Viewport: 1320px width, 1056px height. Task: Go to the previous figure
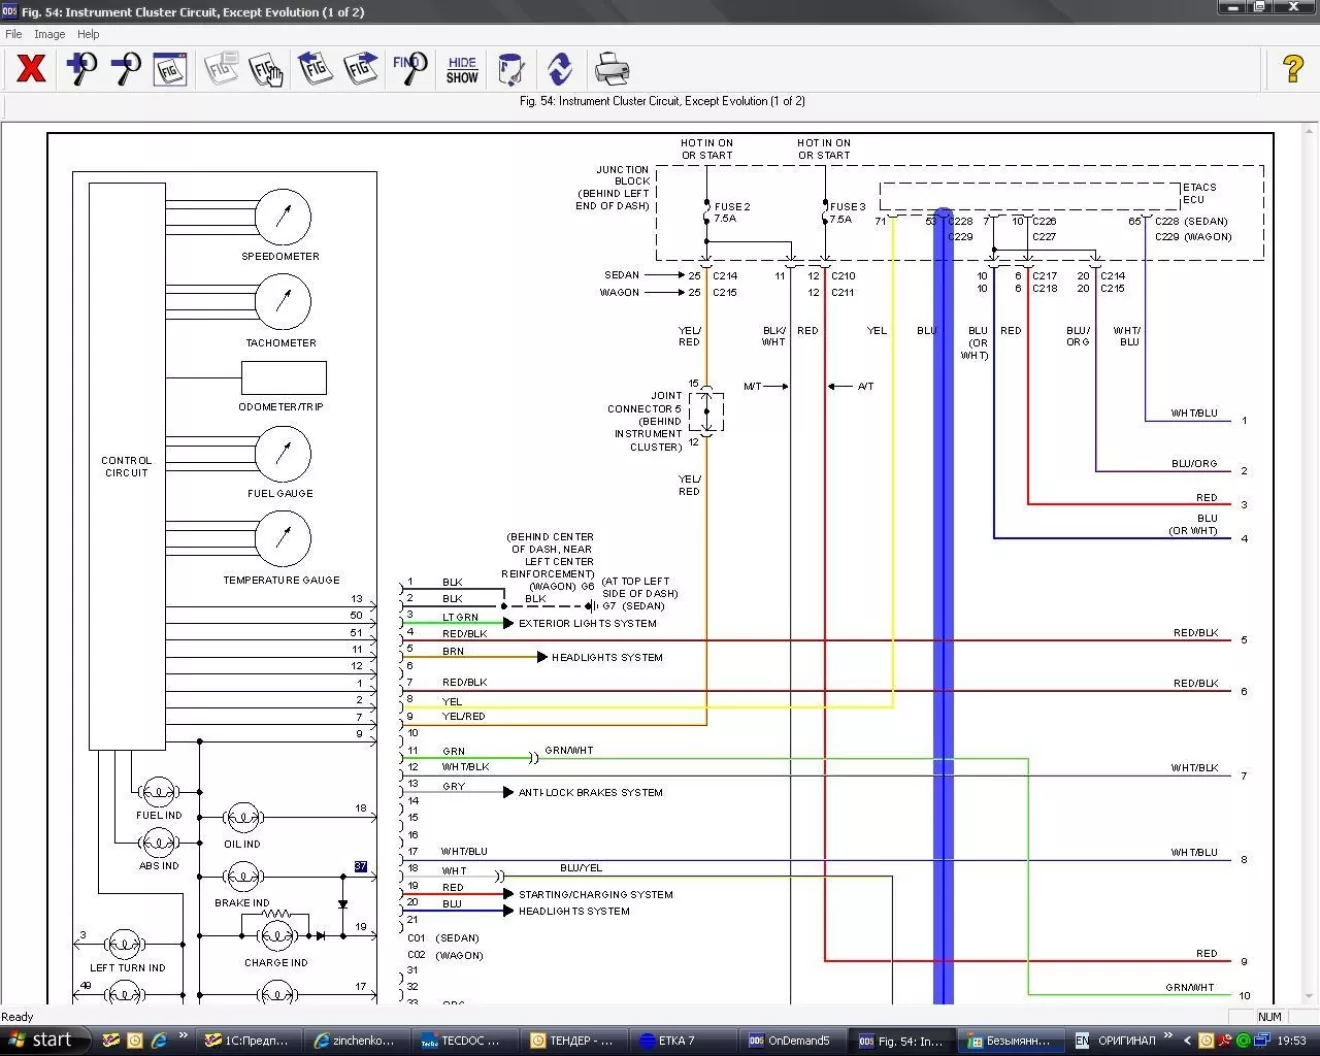pos(314,69)
